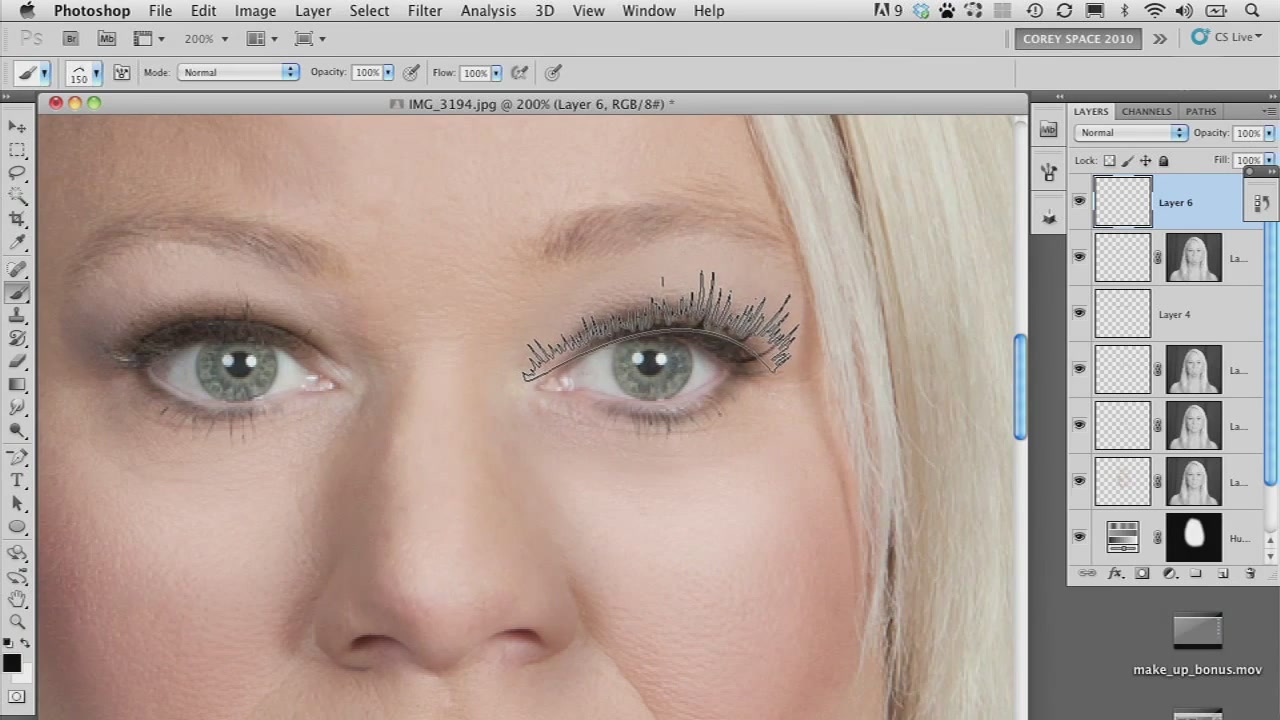Delete layer with trash icon
1280x720 pixels.
pyautogui.click(x=1250, y=573)
